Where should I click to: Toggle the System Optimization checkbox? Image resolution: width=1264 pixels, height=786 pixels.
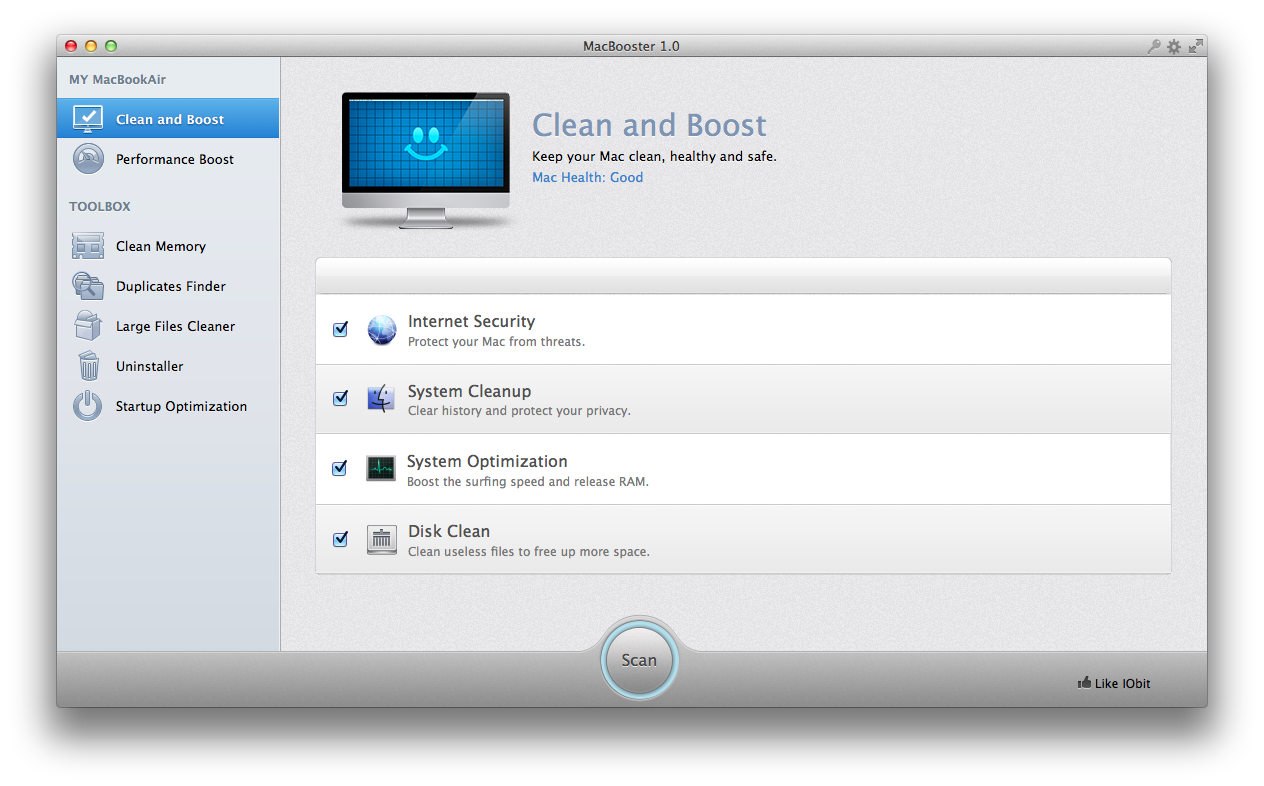[340, 468]
